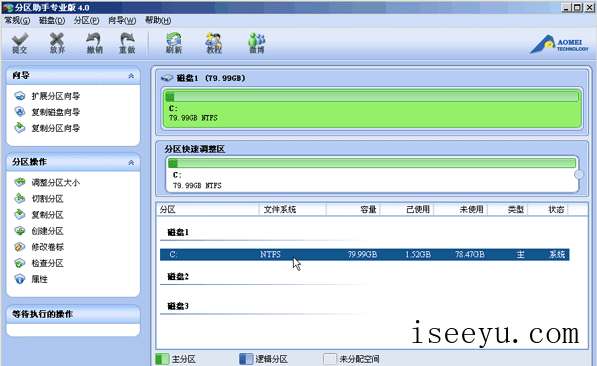This screenshot has height=366, width=597.
Task: Collapse the 向导 panel chevron
Action: (x=131, y=76)
